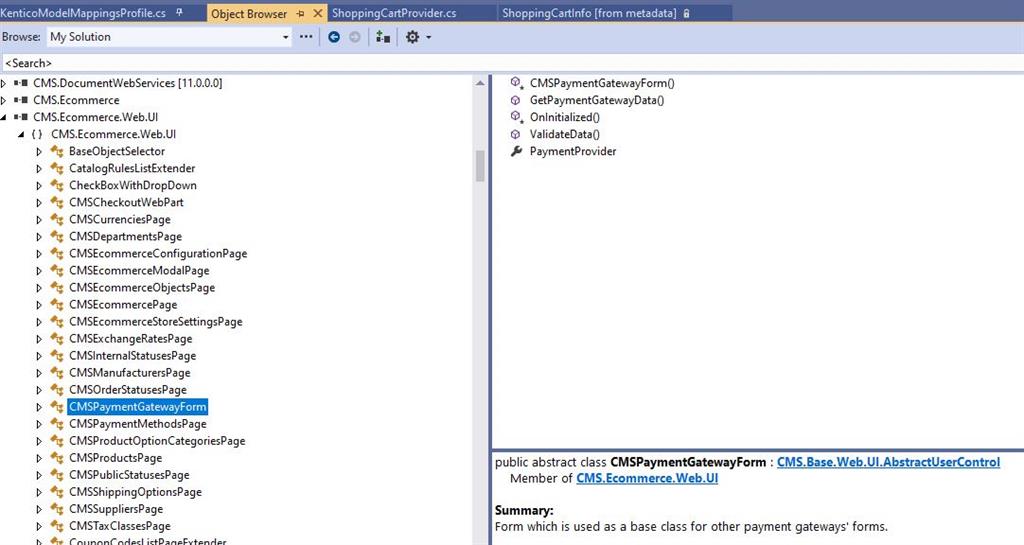Image resolution: width=1024 pixels, height=545 pixels.
Task: Collapse the CMS.Ecommerce.Web.UI namespace node
Action: [21, 134]
